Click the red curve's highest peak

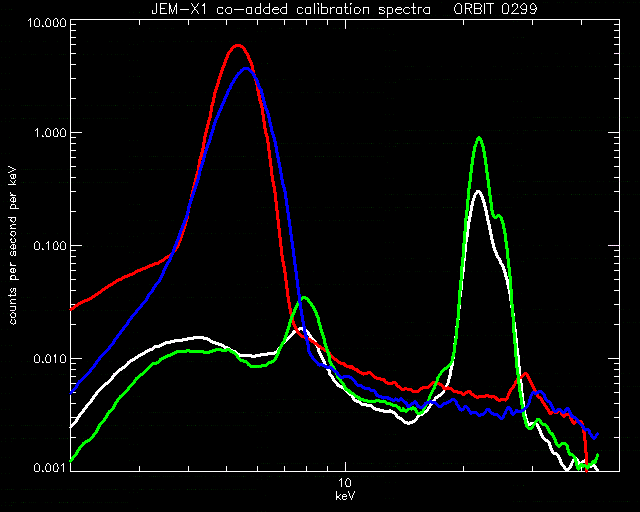[x=238, y=46]
